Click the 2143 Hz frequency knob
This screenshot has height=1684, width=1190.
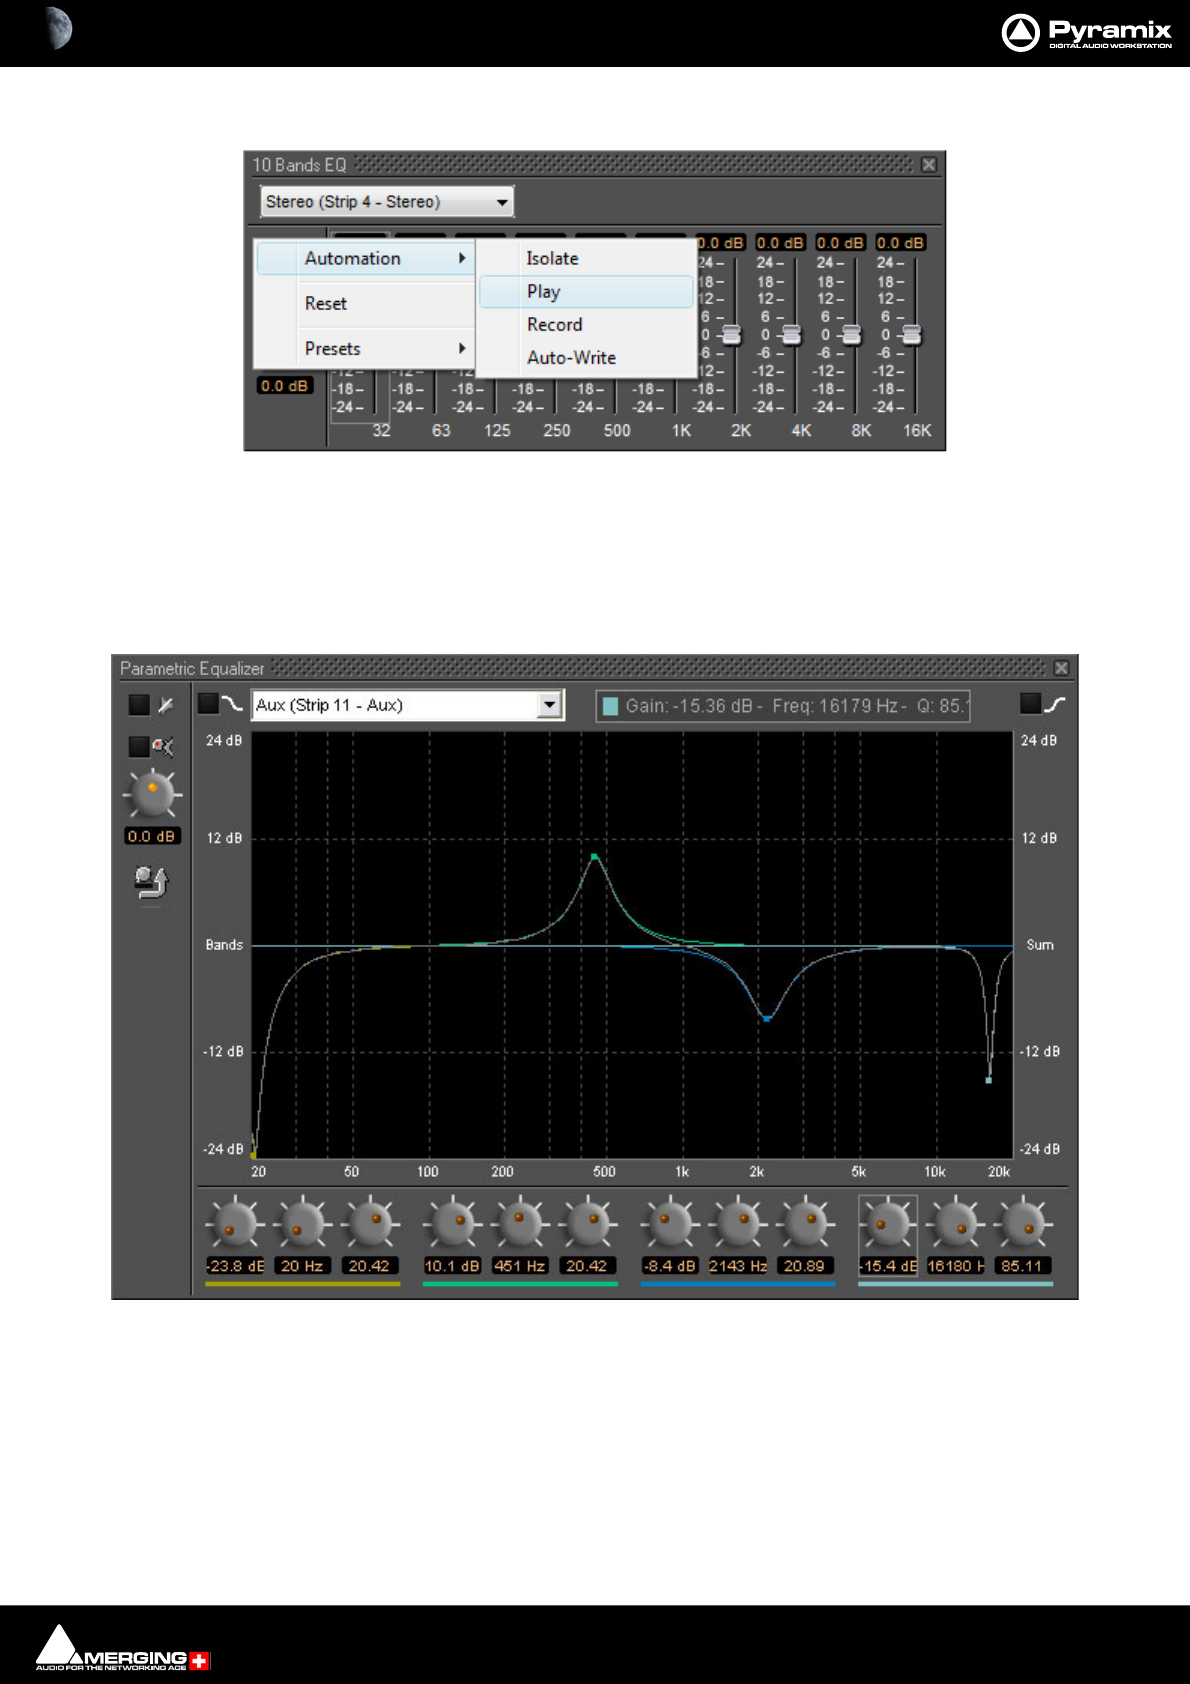[x=738, y=1223]
